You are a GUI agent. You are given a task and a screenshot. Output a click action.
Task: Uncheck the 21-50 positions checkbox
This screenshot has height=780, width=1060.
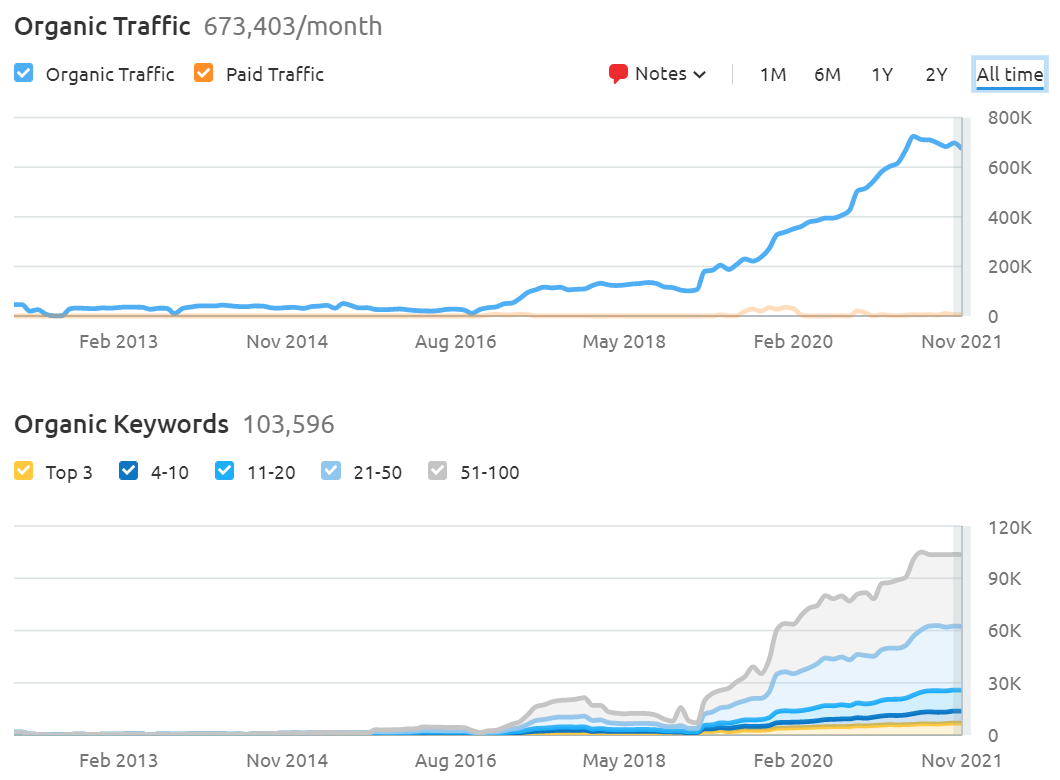click(330, 471)
